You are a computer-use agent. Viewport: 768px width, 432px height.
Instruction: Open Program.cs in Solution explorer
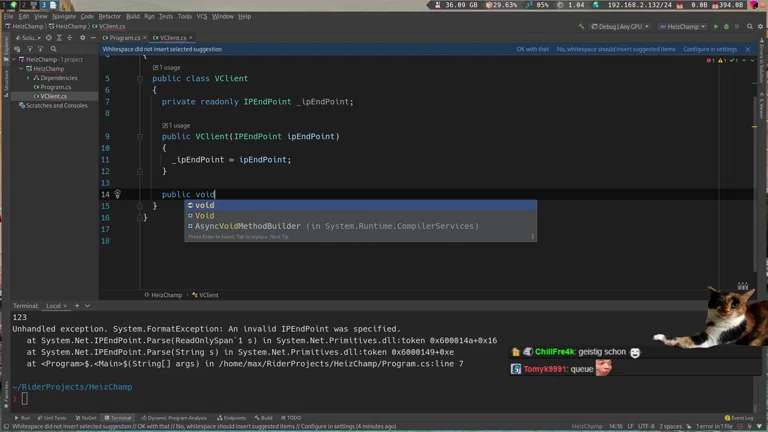tap(55, 87)
